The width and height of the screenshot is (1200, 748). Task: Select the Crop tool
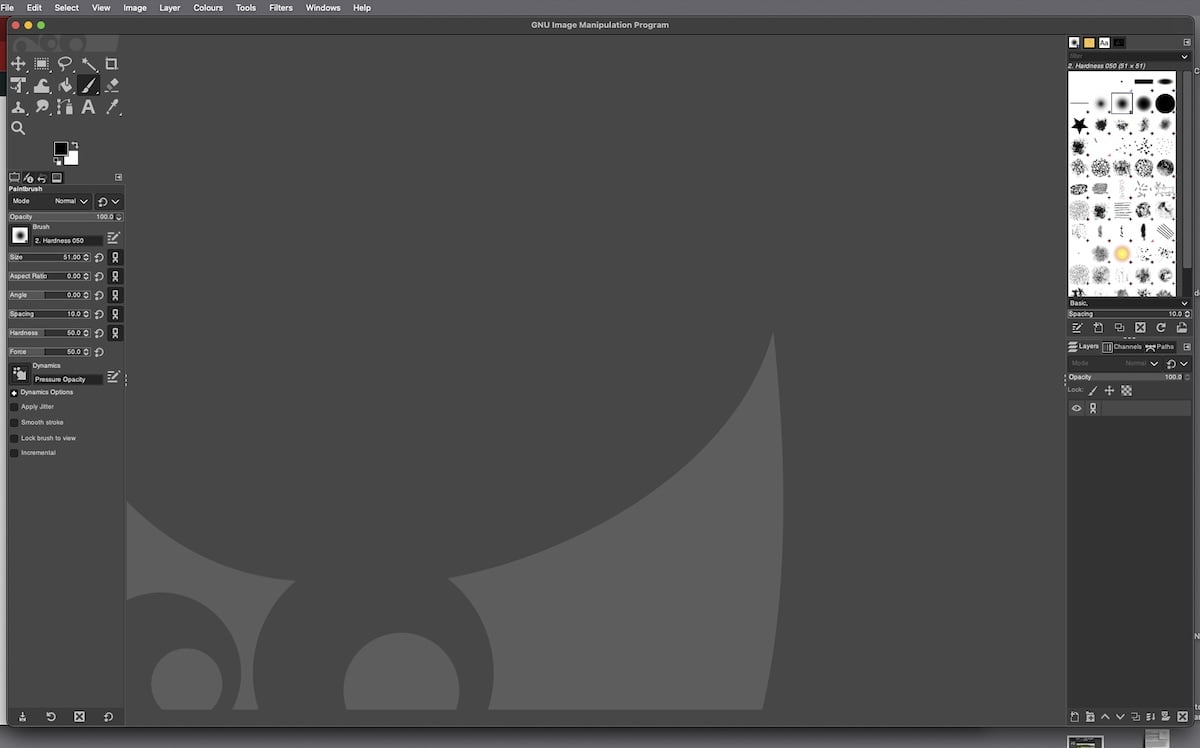tap(111, 64)
